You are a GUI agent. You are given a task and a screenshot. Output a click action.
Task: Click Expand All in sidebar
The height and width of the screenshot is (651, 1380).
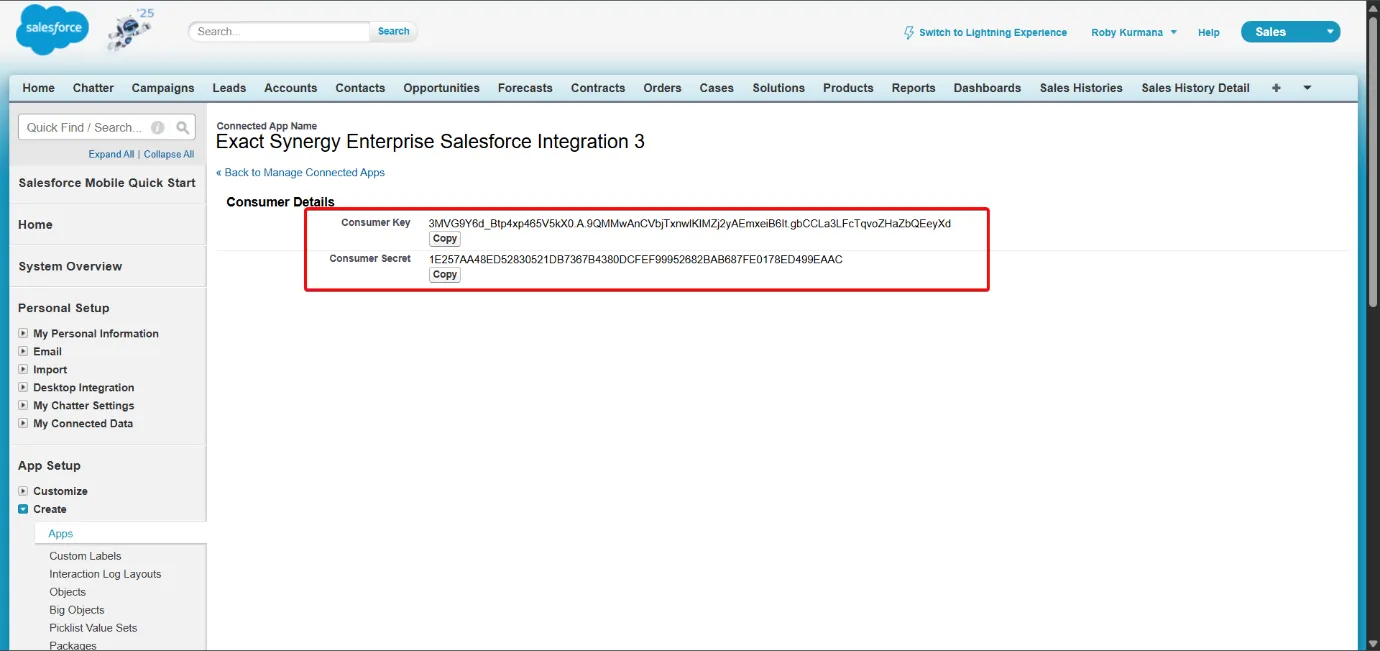111,154
